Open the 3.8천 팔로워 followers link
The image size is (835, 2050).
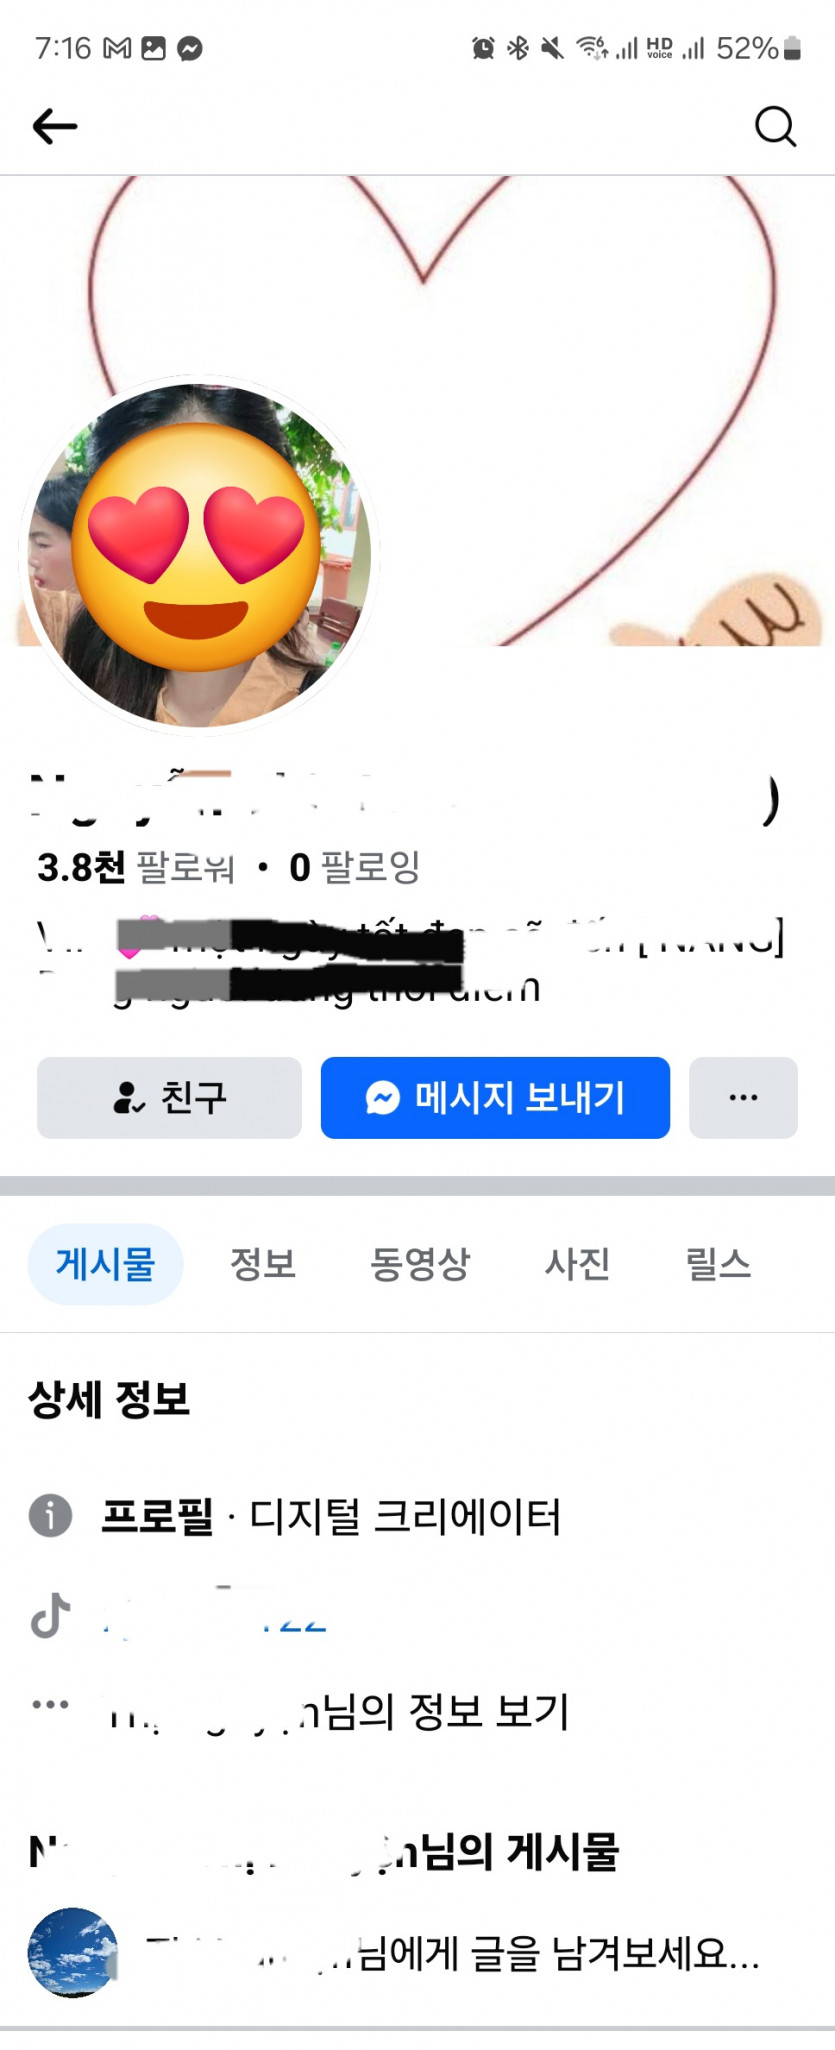pos(136,867)
